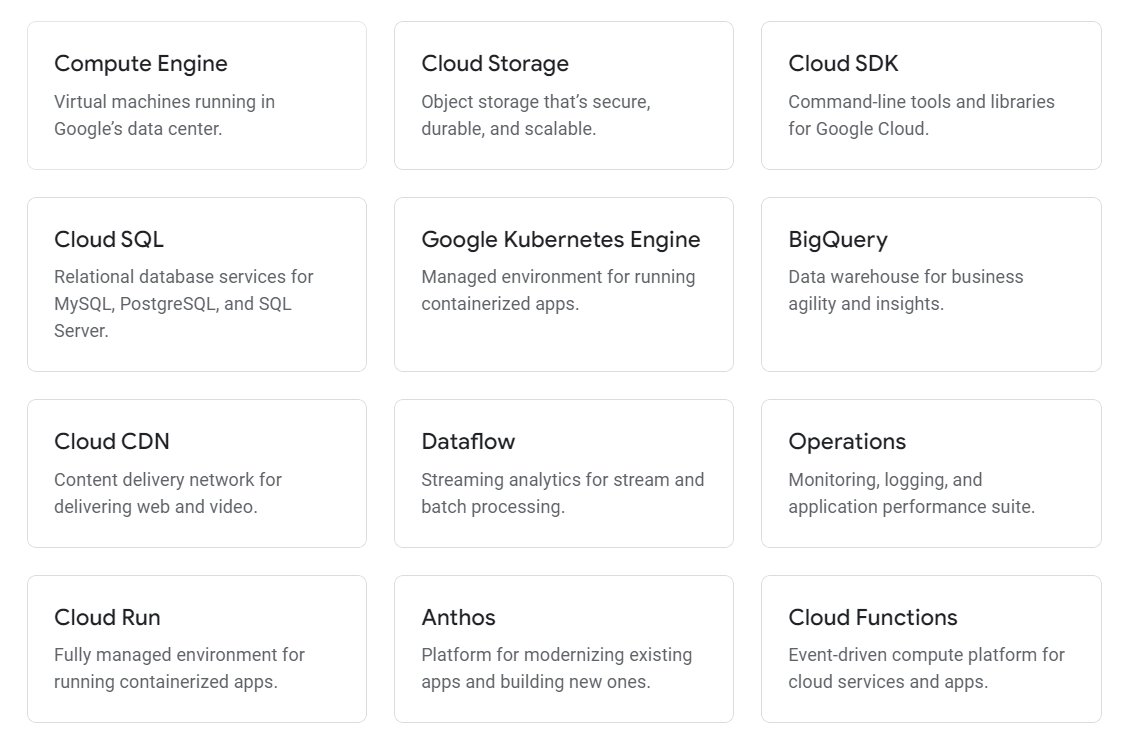
Task: Select the Anthos heading text
Action: click(x=459, y=617)
